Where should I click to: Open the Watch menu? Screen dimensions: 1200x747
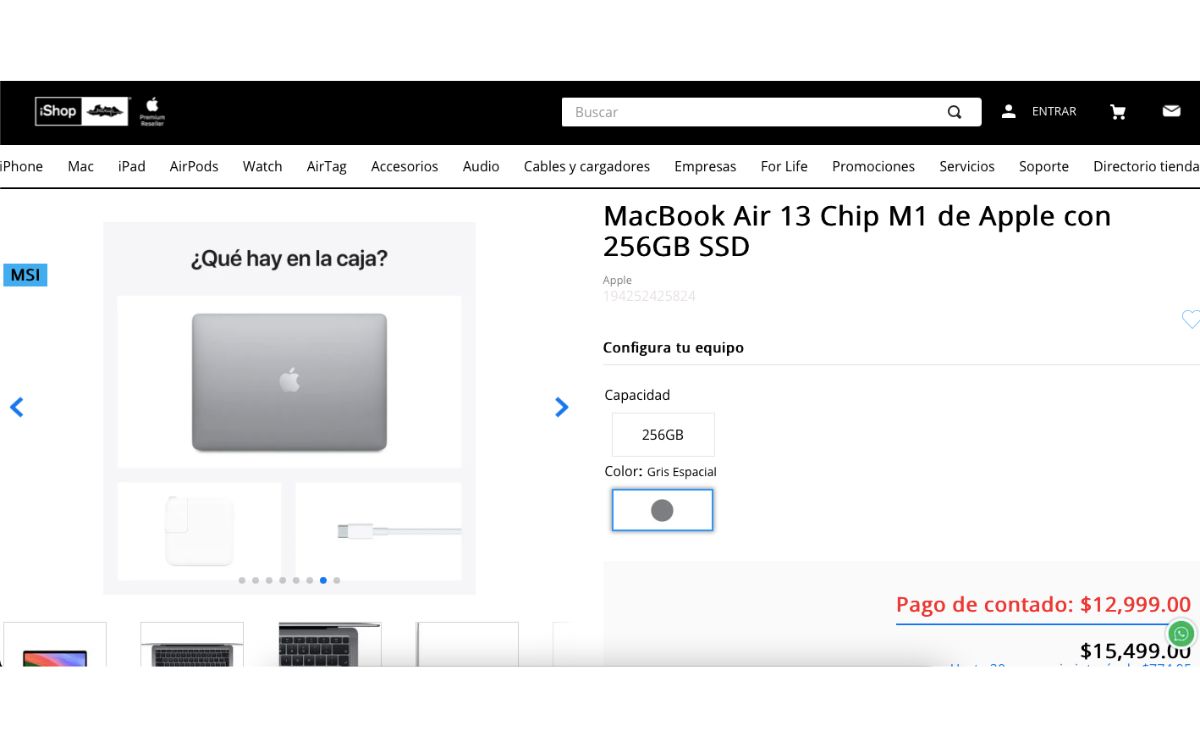262,166
